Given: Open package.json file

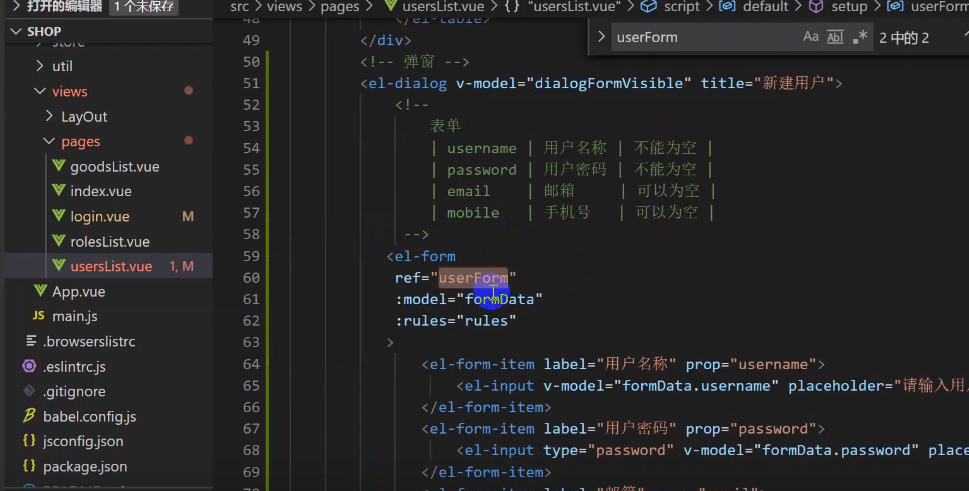Looking at the screenshot, I should pyautogui.click(x=85, y=467).
